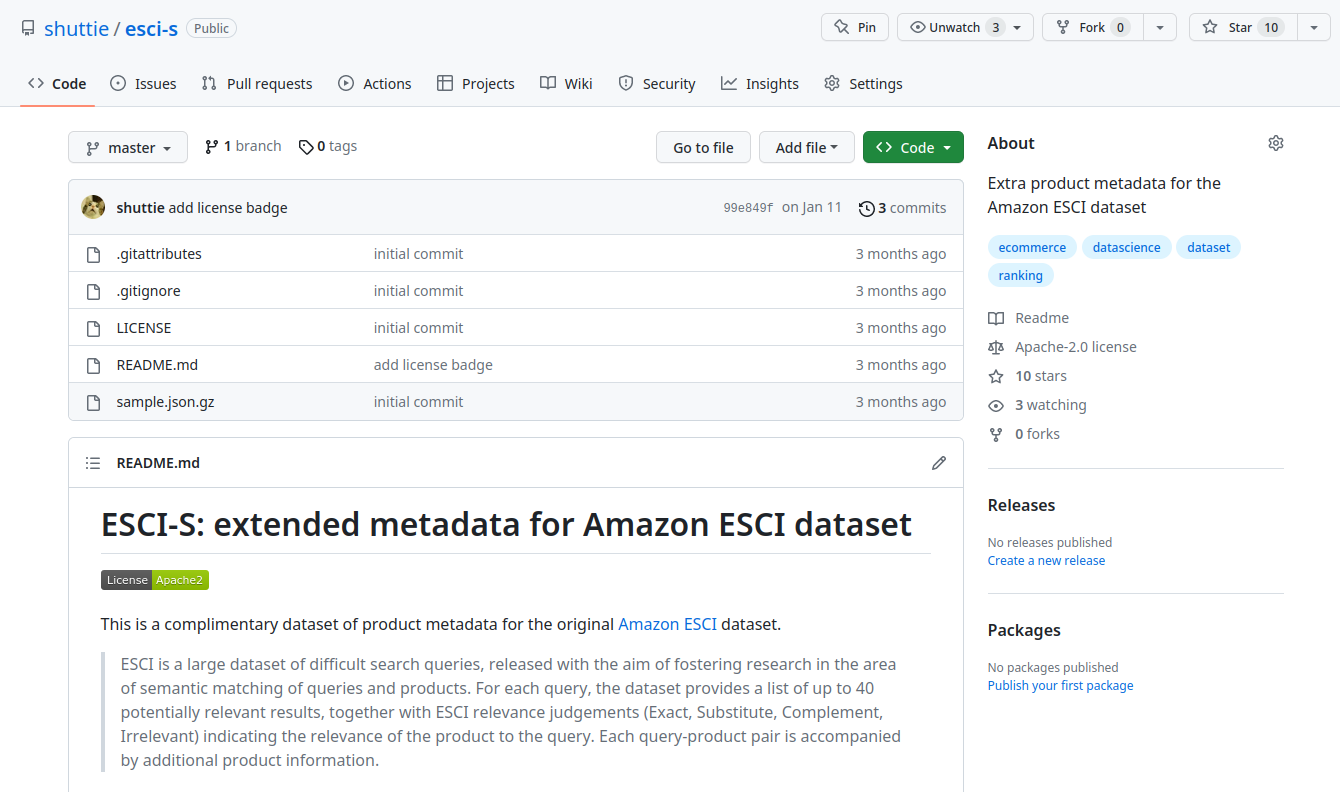1340x792 pixels.
Task: Click the ecommerce topic tag
Action: tap(1032, 247)
